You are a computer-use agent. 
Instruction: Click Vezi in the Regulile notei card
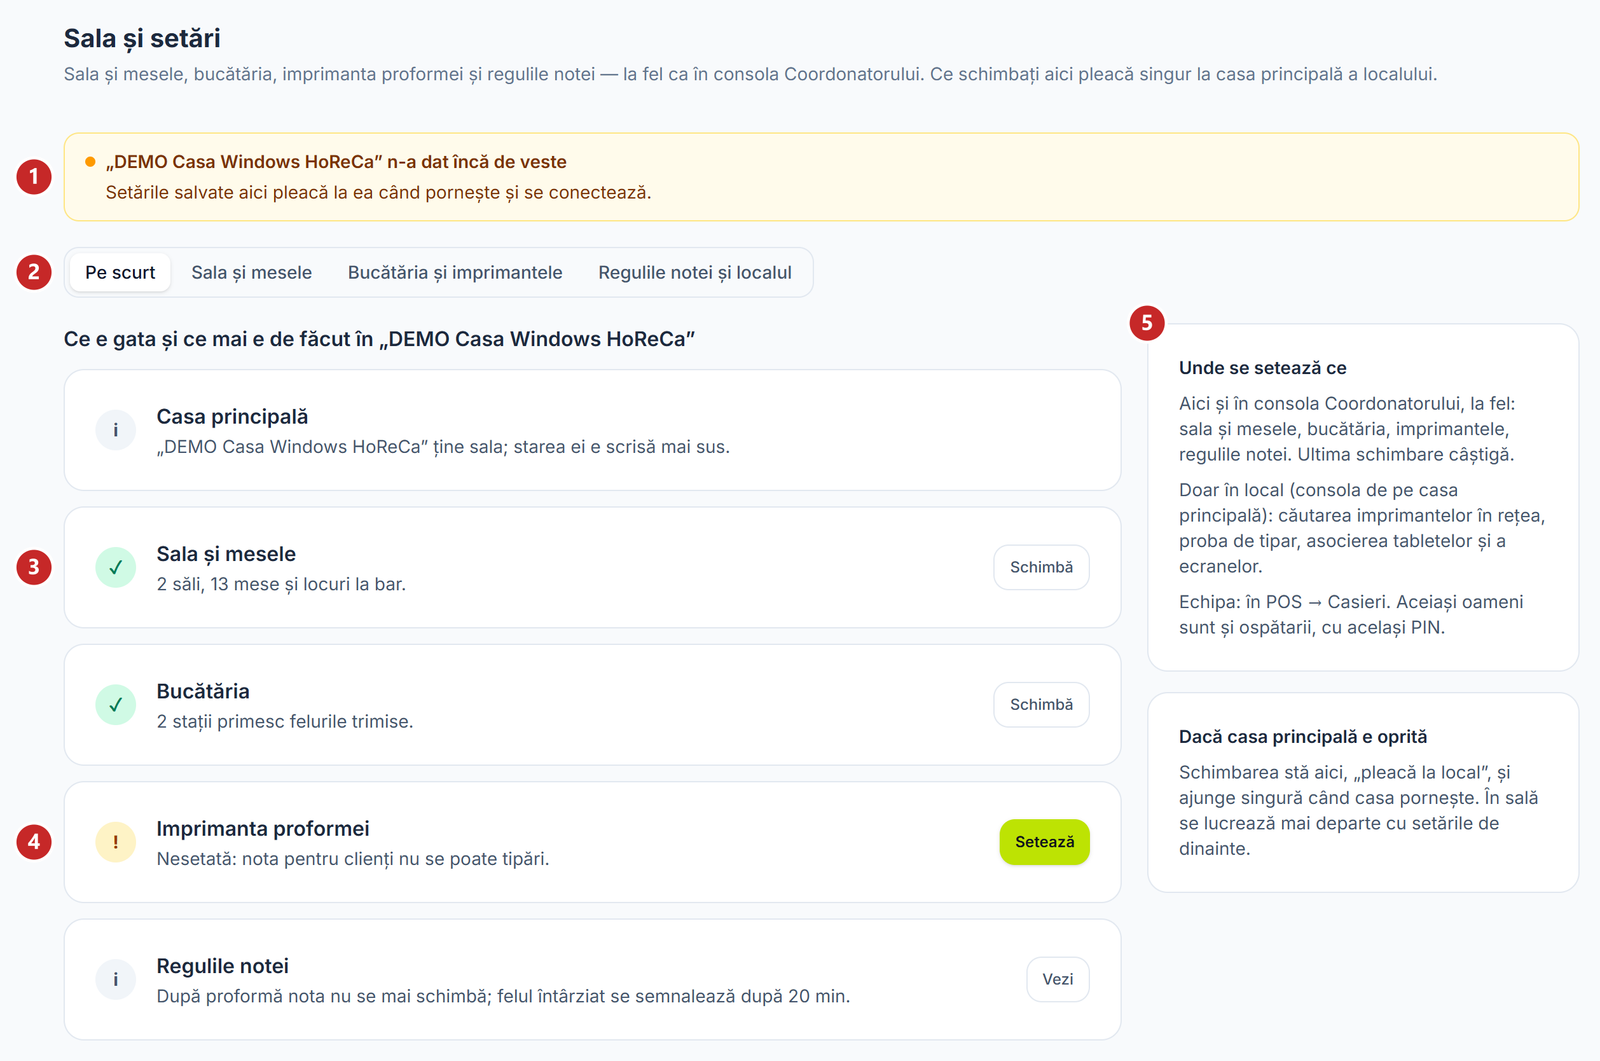tap(1057, 979)
